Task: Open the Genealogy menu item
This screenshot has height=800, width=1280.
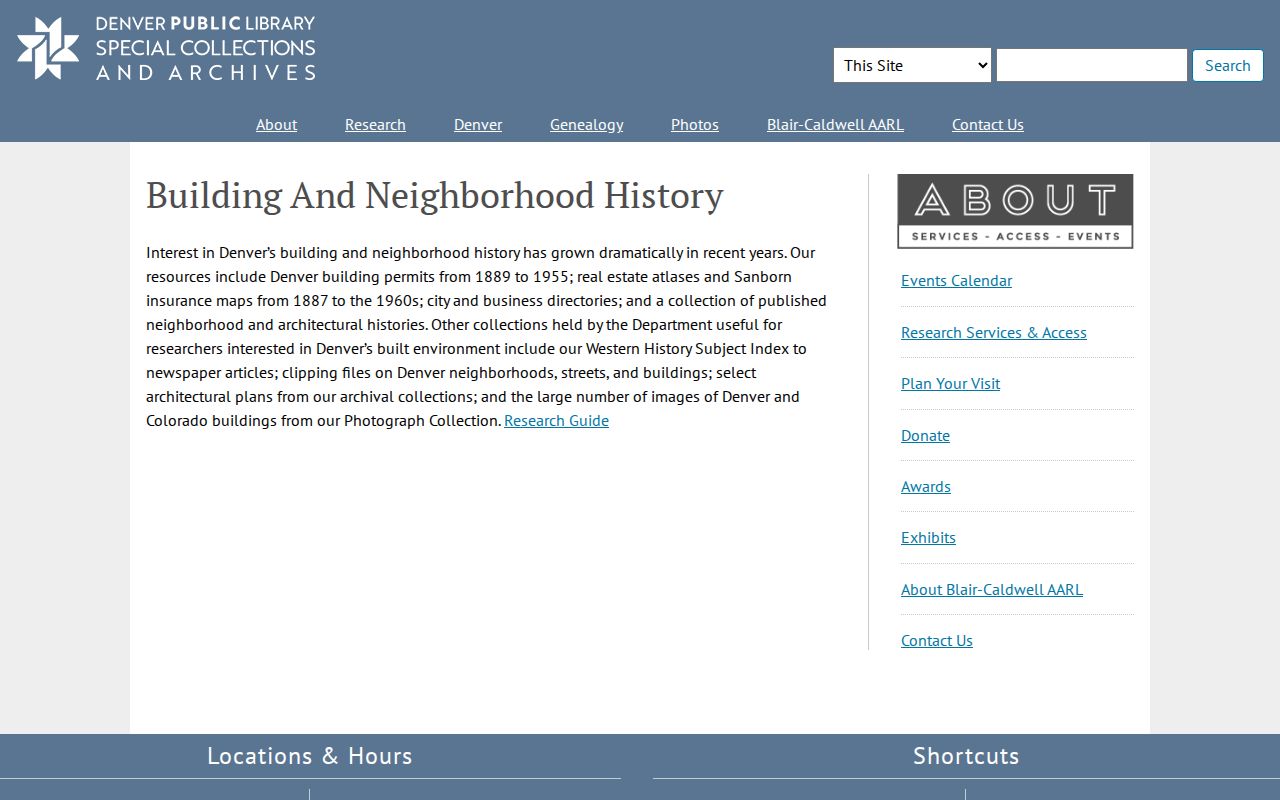Action: pyautogui.click(x=587, y=124)
